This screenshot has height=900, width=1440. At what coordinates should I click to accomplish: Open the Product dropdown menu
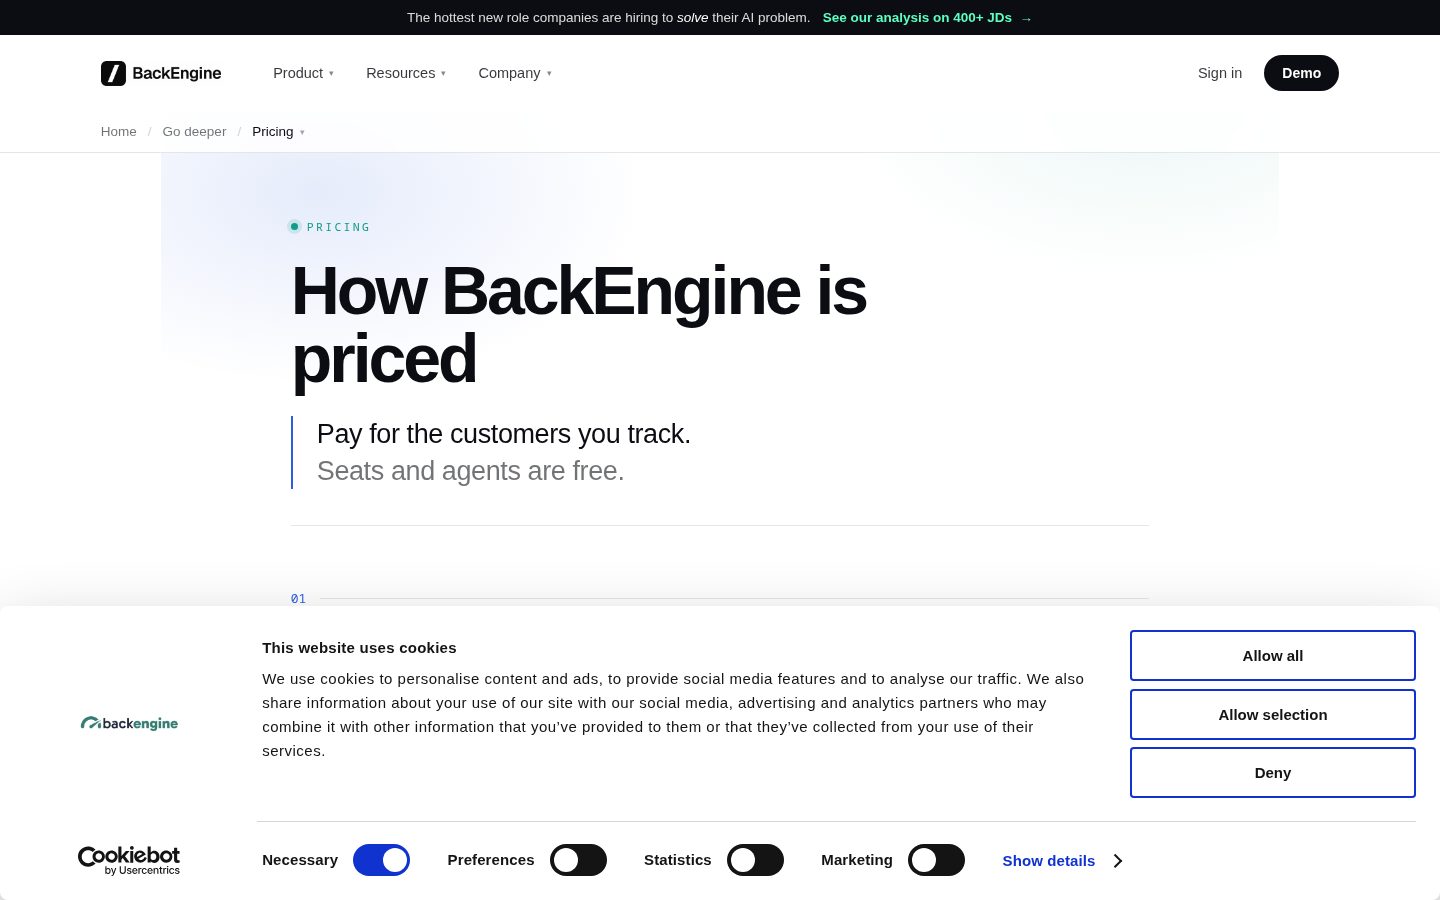click(303, 73)
